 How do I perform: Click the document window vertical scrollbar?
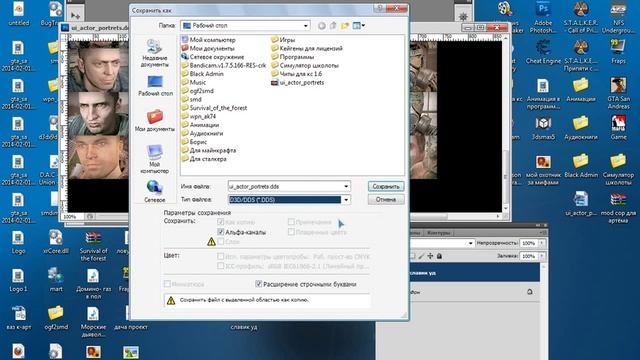[506, 124]
